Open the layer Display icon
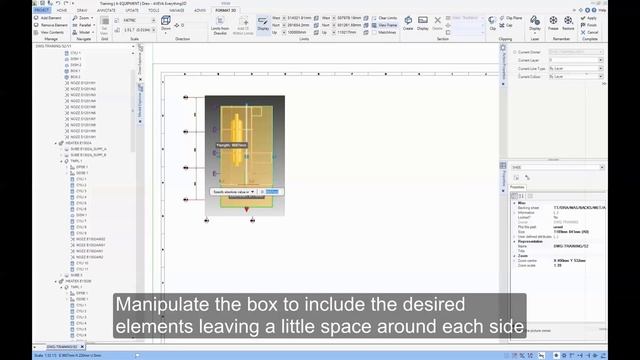 (535, 20)
